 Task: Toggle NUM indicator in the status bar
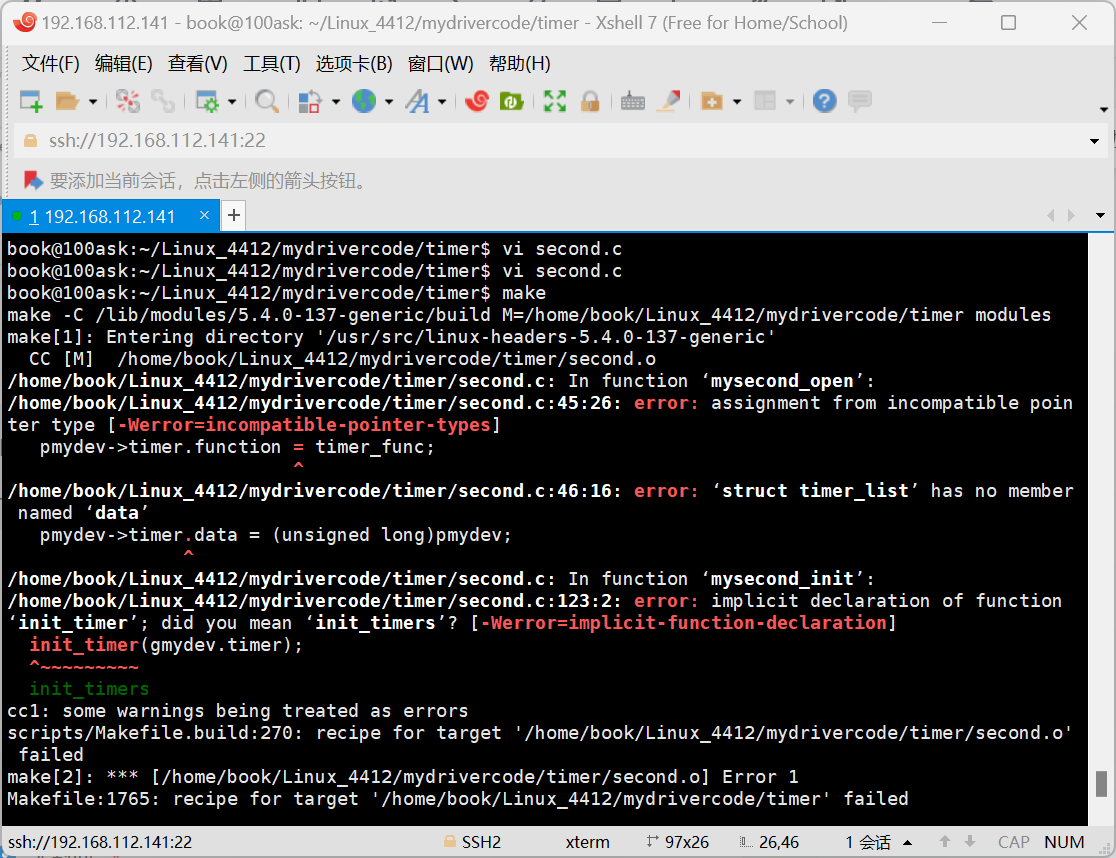click(1064, 842)
